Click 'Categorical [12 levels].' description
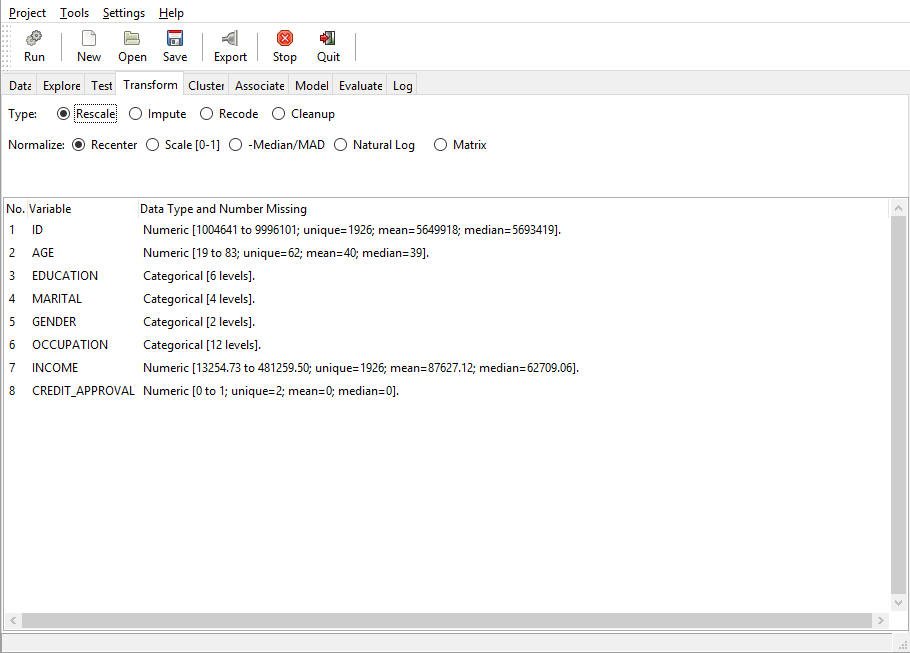 (202, 345)
